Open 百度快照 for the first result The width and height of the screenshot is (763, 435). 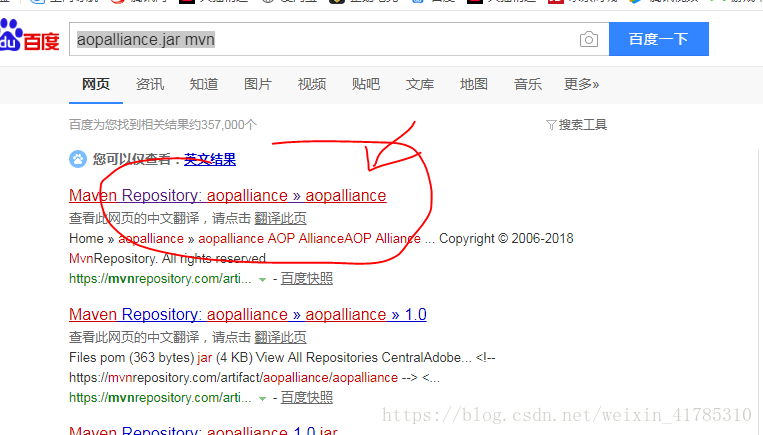coord(307,278)
